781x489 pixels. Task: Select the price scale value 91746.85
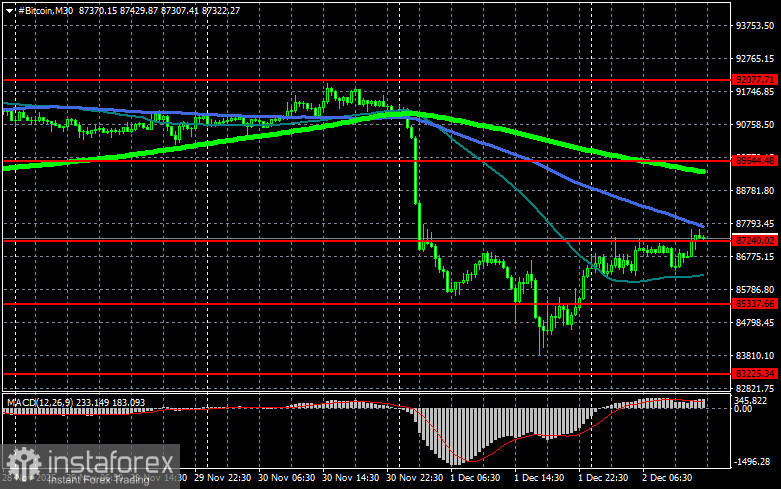click(755, 92)
